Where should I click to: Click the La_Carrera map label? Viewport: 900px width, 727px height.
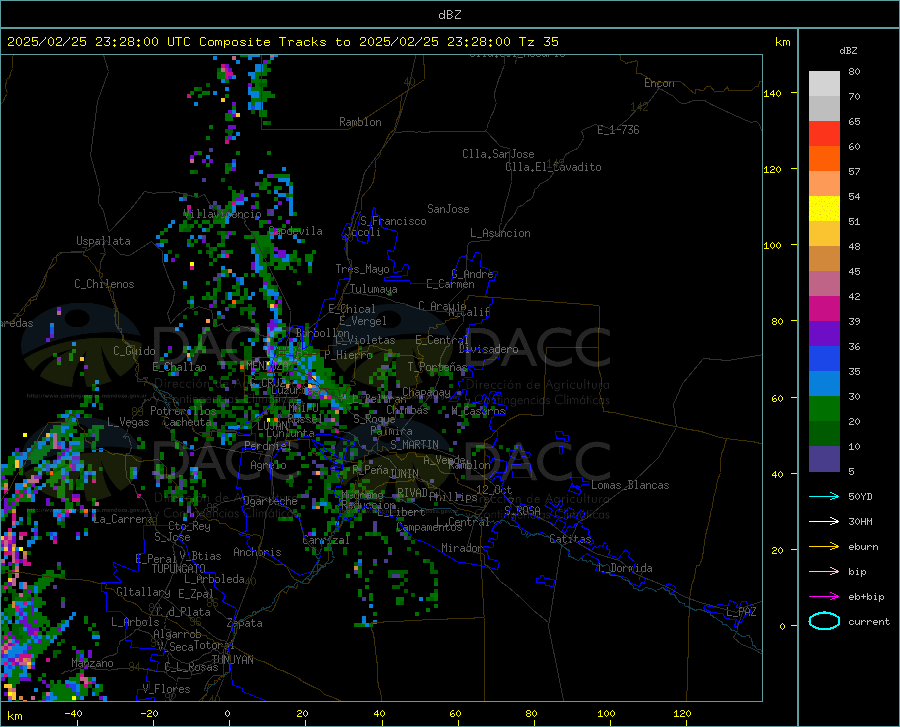pos(123,519)
